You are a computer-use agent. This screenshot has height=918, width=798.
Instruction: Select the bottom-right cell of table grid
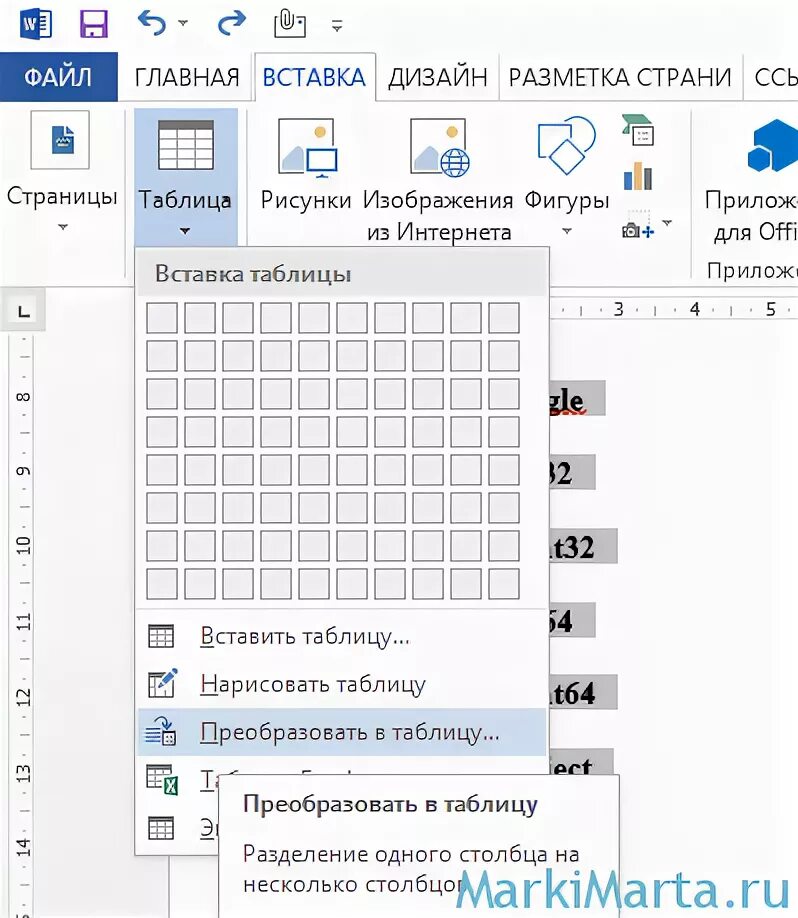(x=504, y=584)
